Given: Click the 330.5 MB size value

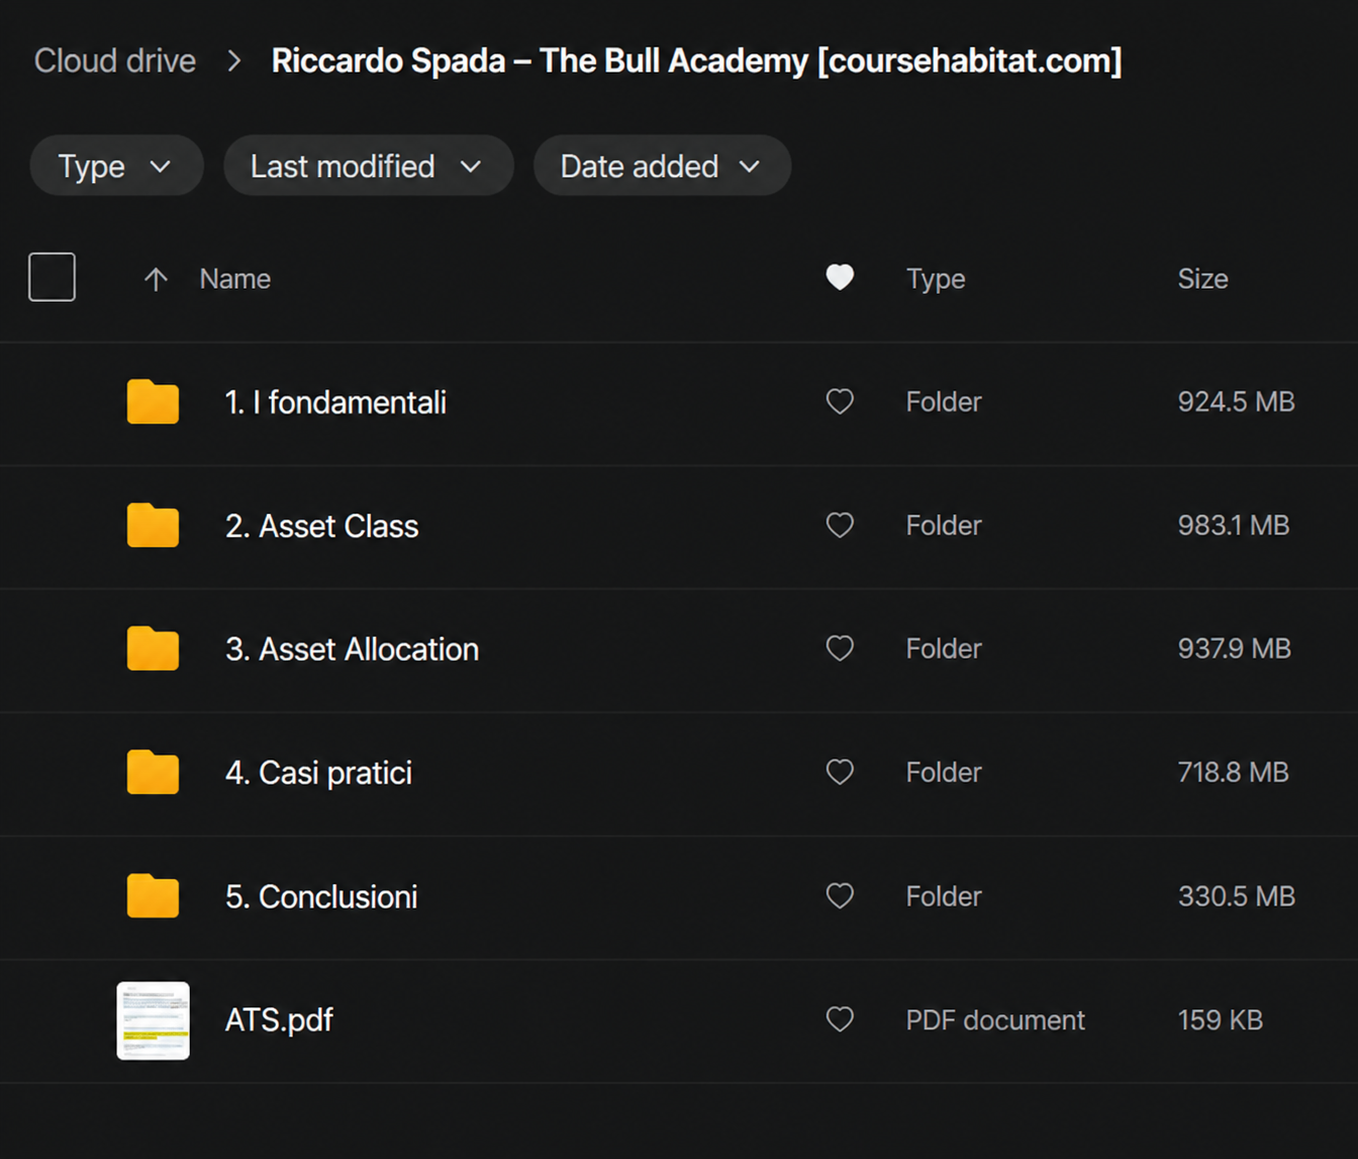Looking at the screenshot, I should coord(1236,896).
